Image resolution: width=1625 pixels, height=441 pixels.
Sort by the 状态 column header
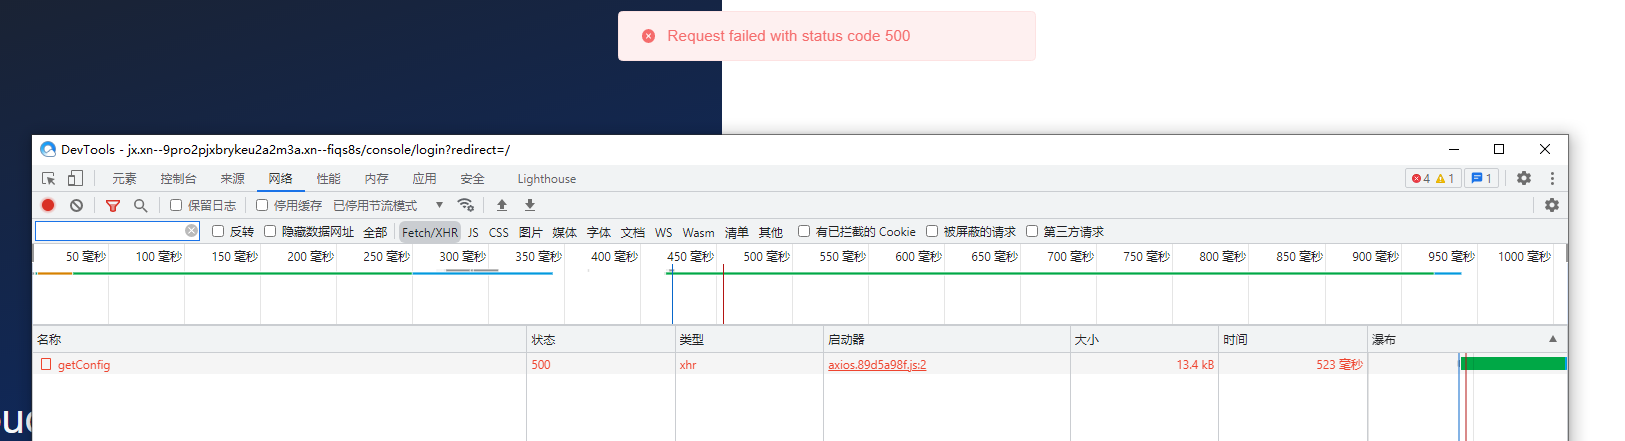point(601,339)
